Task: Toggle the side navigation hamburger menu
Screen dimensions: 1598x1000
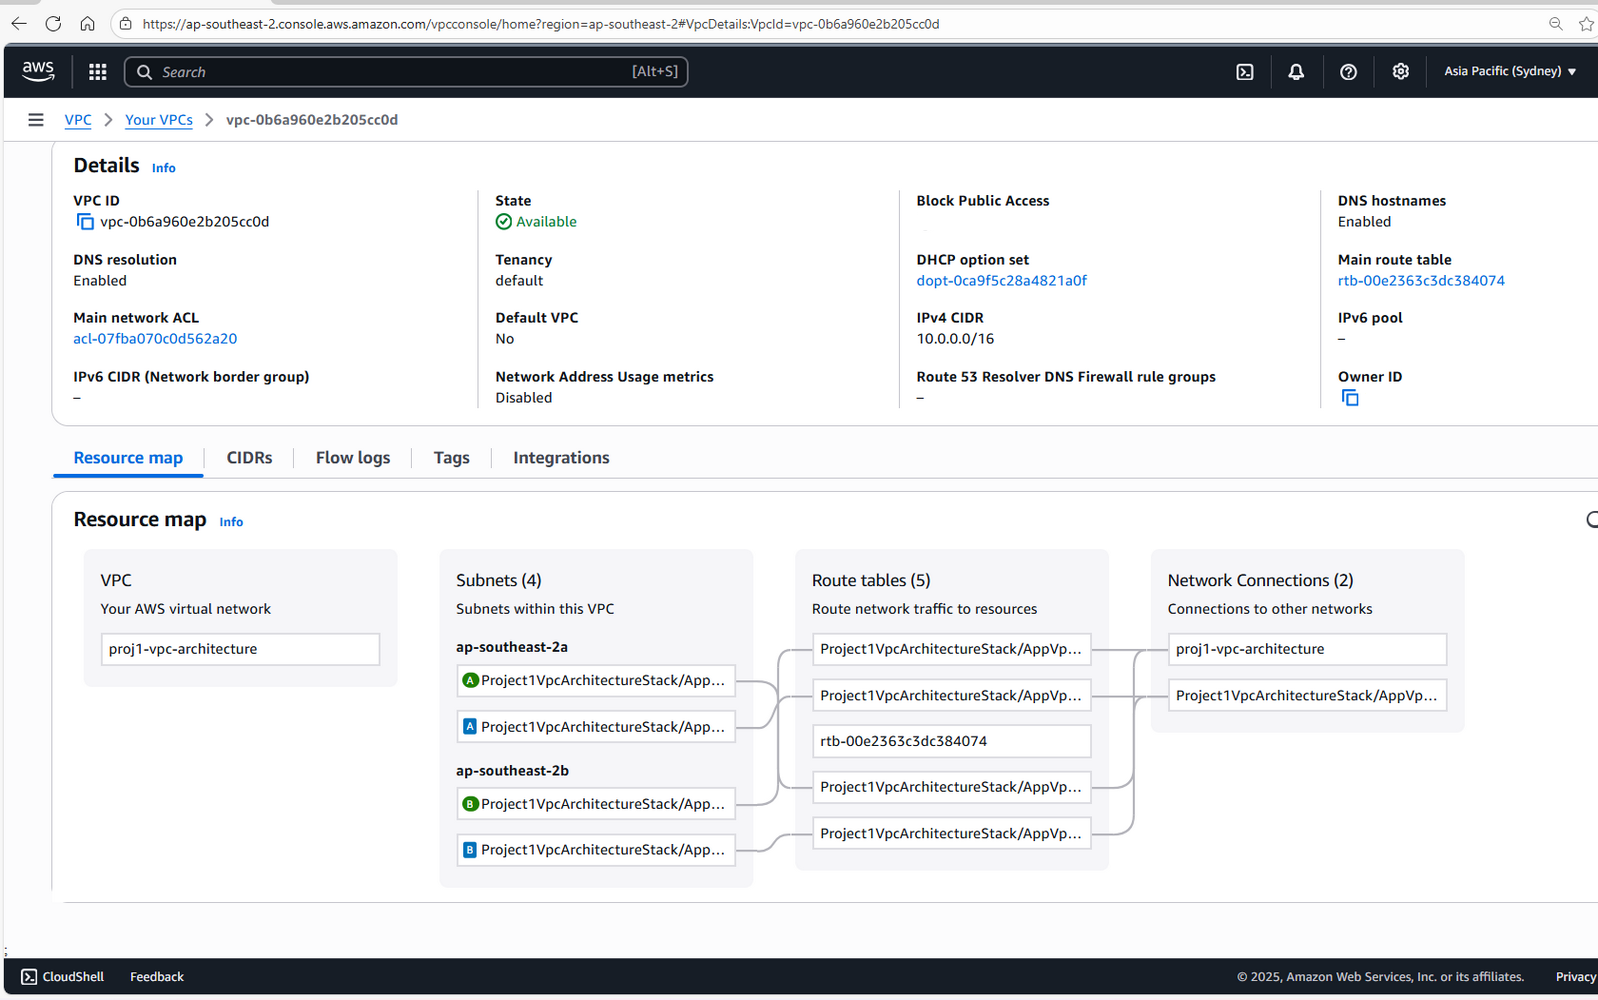Action: tap(36, 120)
